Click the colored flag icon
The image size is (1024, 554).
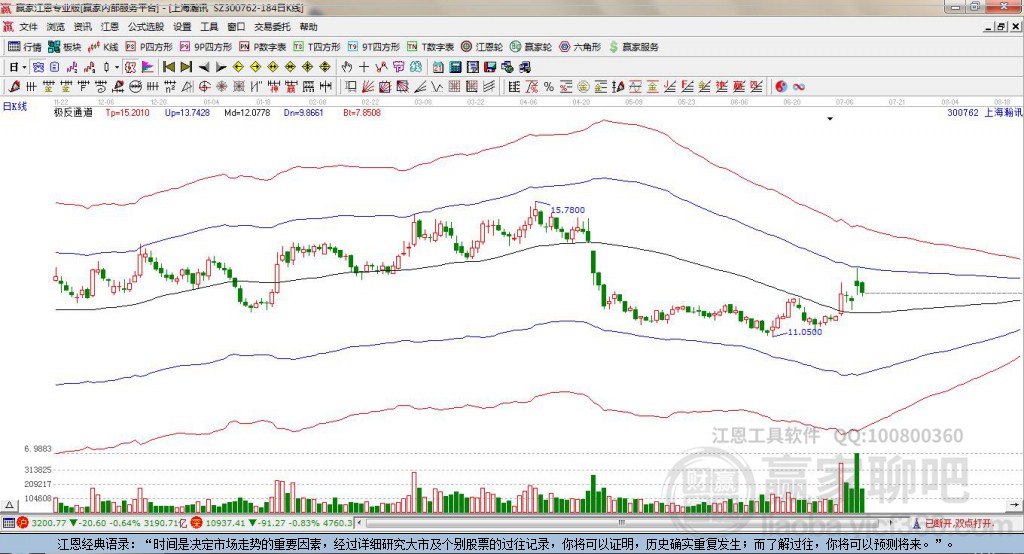click(x=148, y=67)
